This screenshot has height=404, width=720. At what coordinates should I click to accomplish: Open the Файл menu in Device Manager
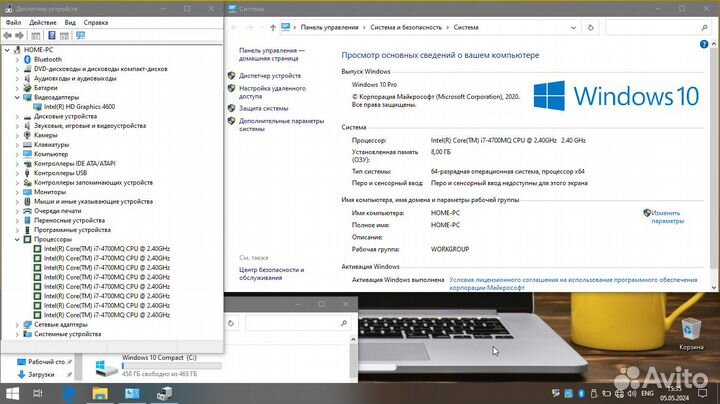pyautogui.click(x=13, y=22)
